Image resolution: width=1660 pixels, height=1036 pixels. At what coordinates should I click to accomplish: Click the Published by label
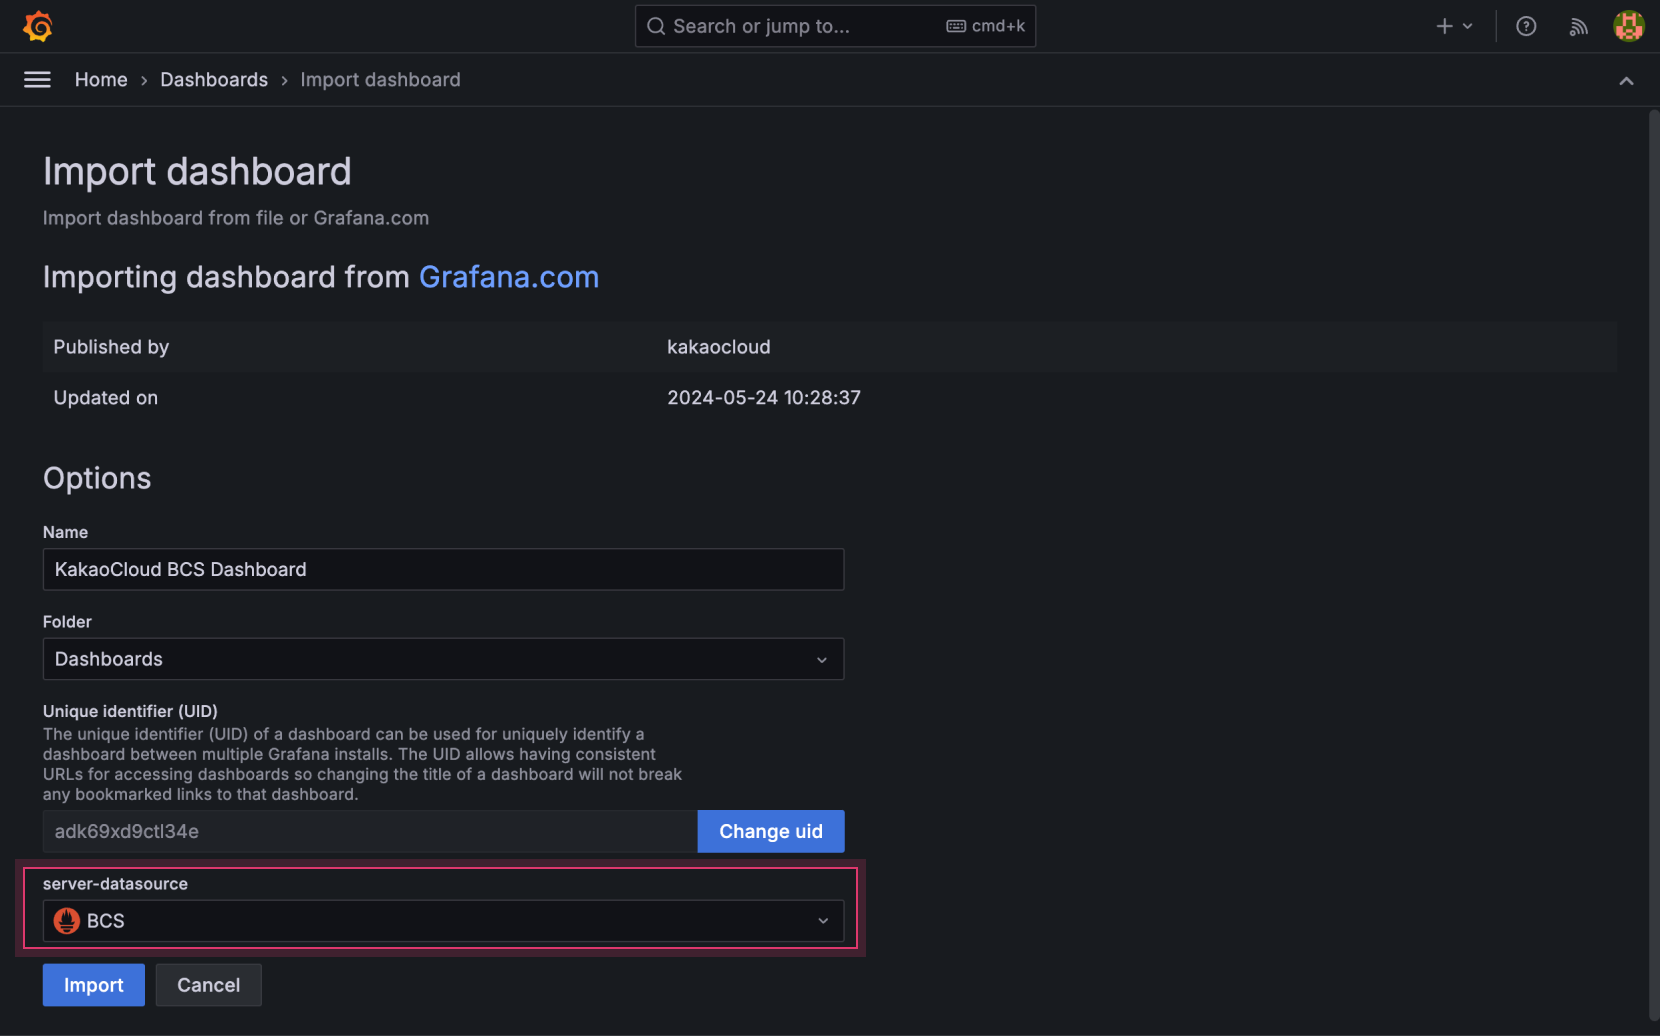[x=111, y=347]
